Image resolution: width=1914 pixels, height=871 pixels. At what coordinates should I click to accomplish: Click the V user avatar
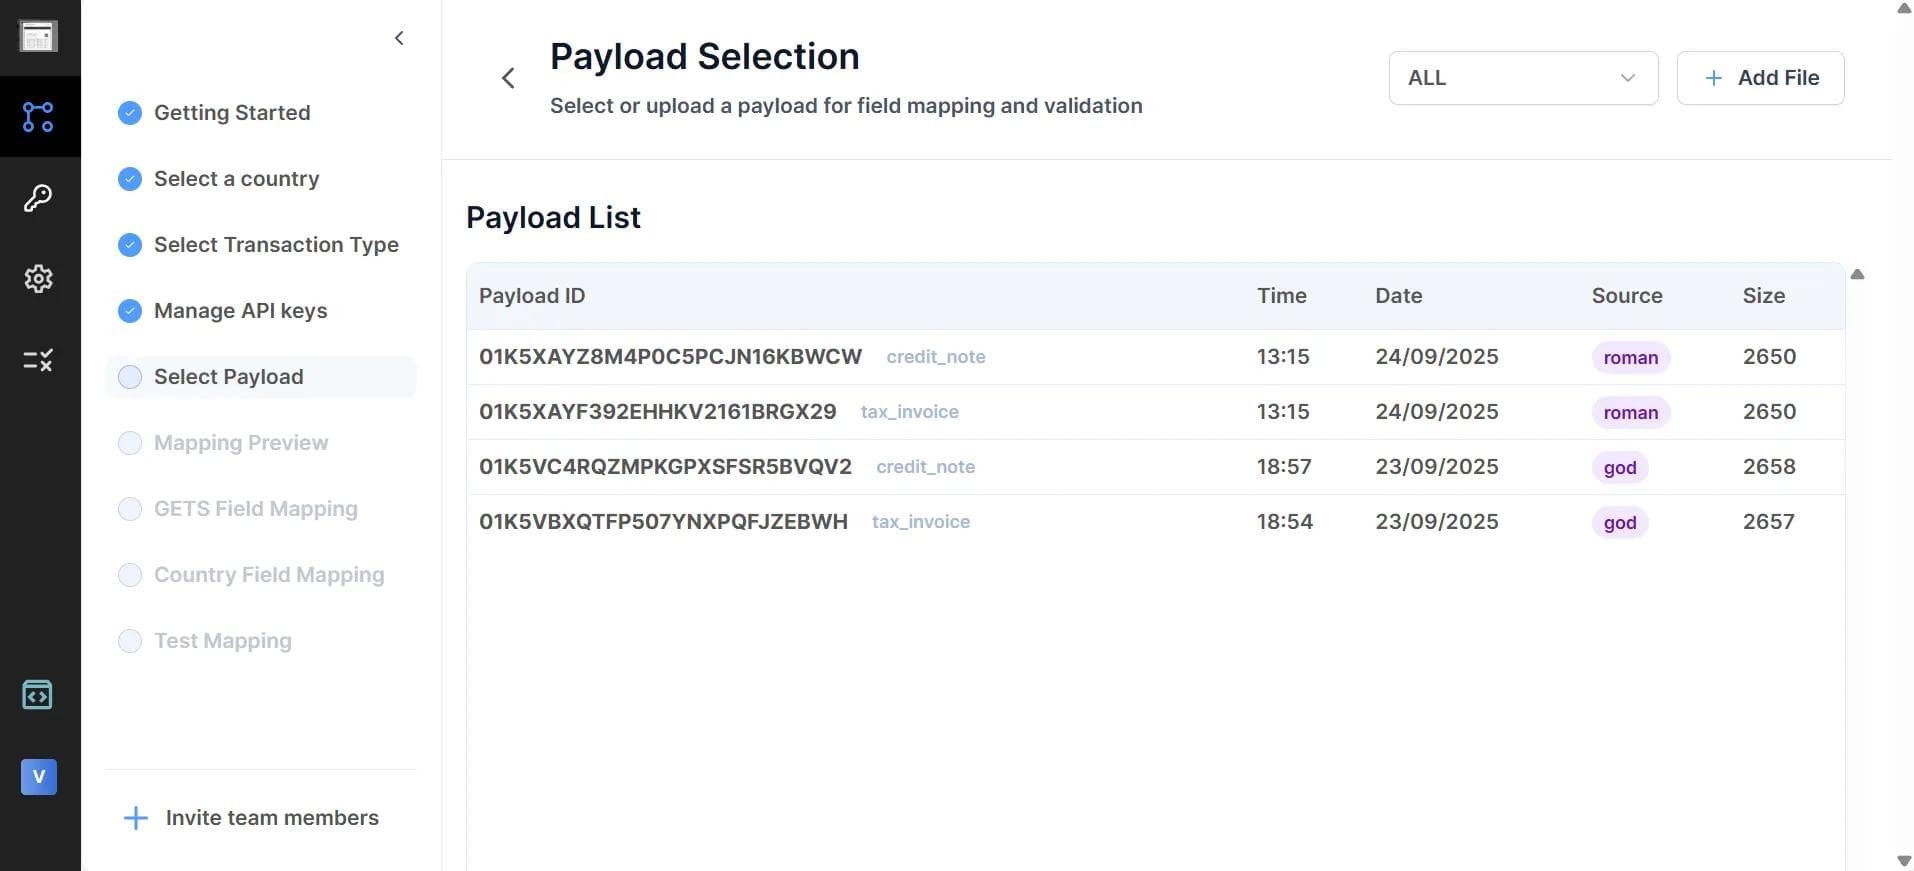pyautogui.click(x=39, y=777)
